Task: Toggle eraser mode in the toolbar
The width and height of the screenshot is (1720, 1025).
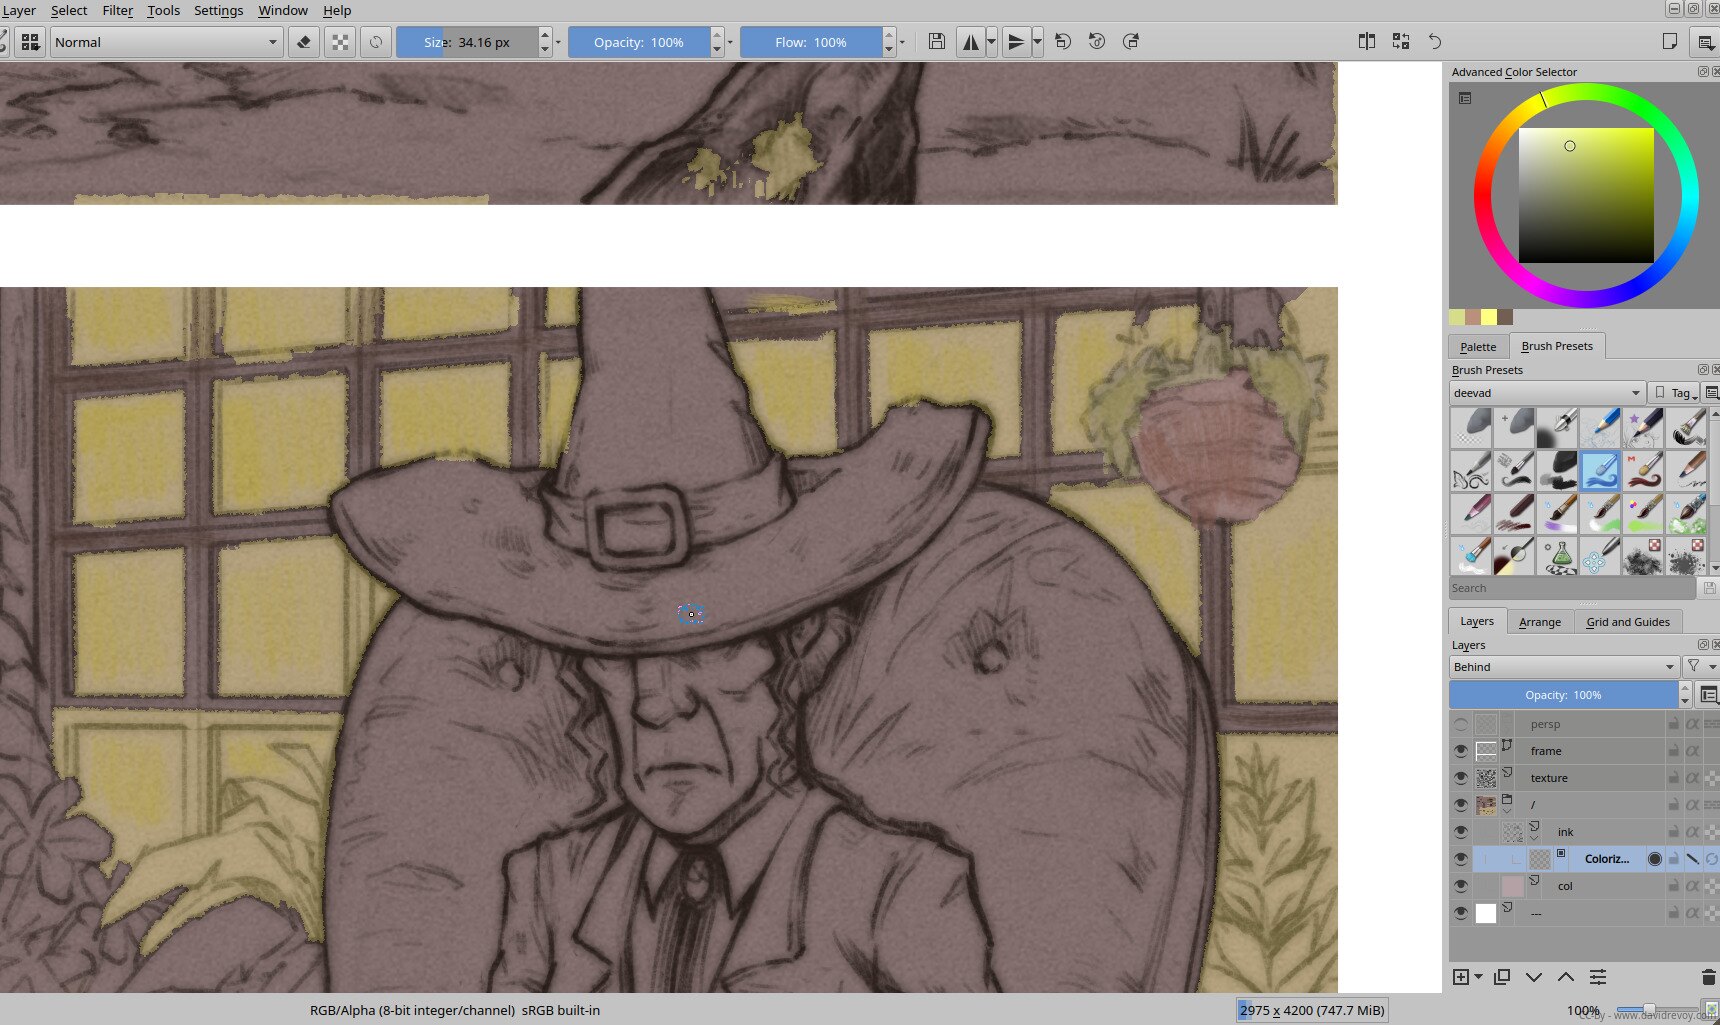Action: 304,42
